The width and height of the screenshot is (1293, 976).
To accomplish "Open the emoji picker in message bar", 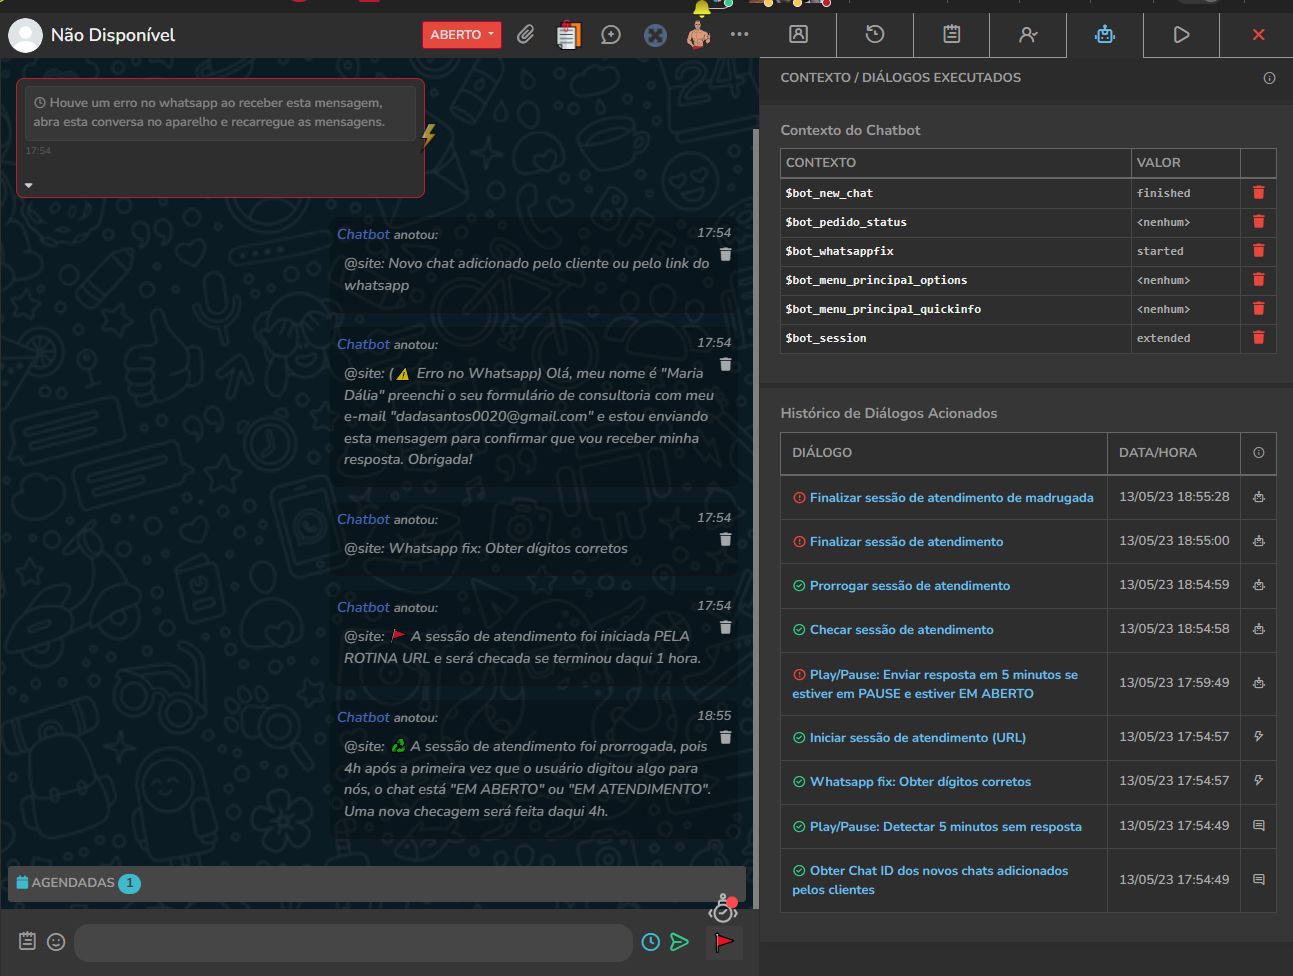I will (x=56, y=942).
